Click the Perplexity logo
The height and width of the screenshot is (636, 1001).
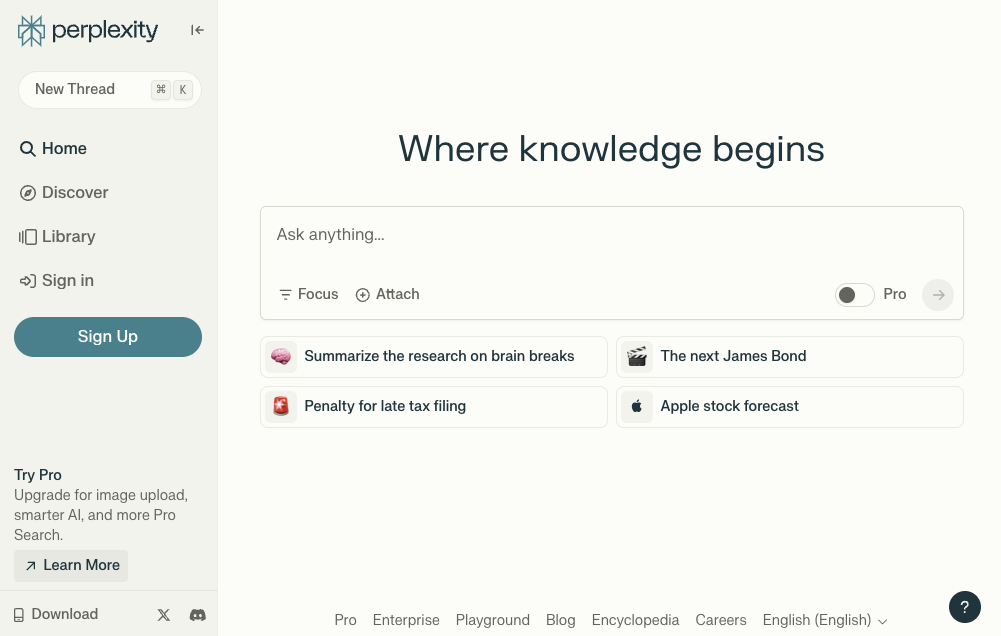87,31
